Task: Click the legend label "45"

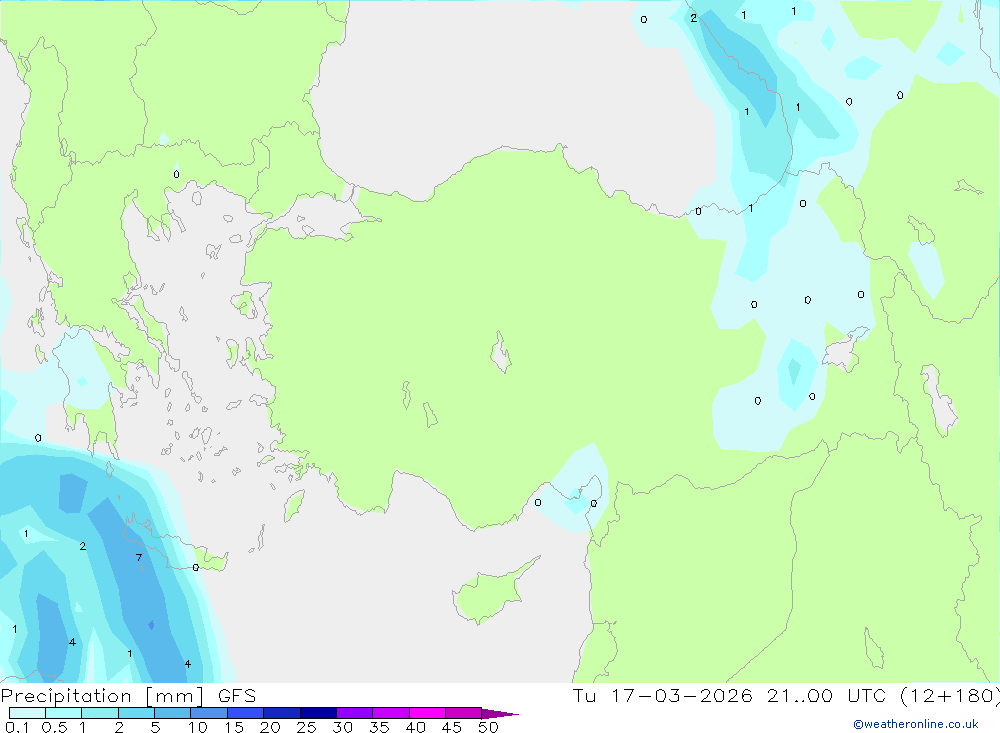Action: [x=452, y=727]
